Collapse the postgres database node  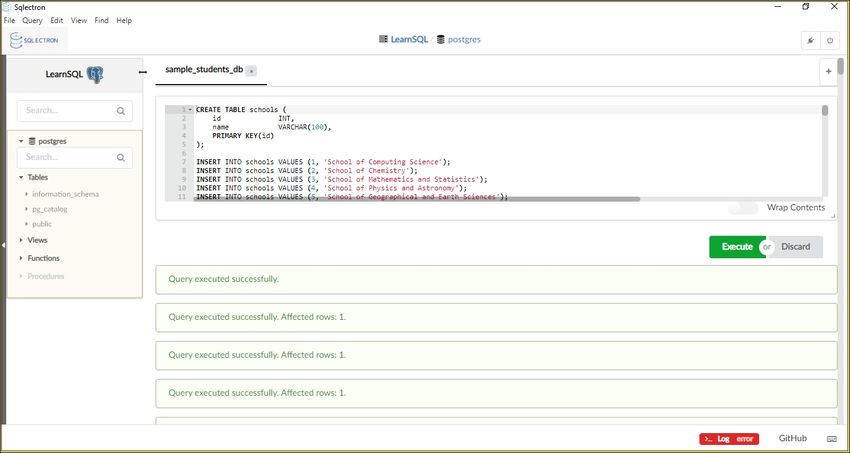pyautogui.click(x=21, y=141)
